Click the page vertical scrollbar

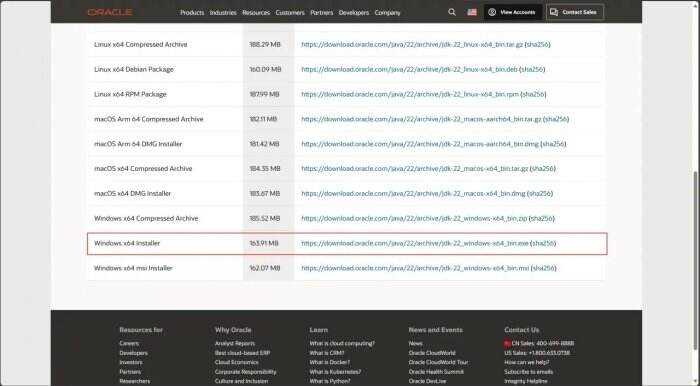[x=696, y=261]
